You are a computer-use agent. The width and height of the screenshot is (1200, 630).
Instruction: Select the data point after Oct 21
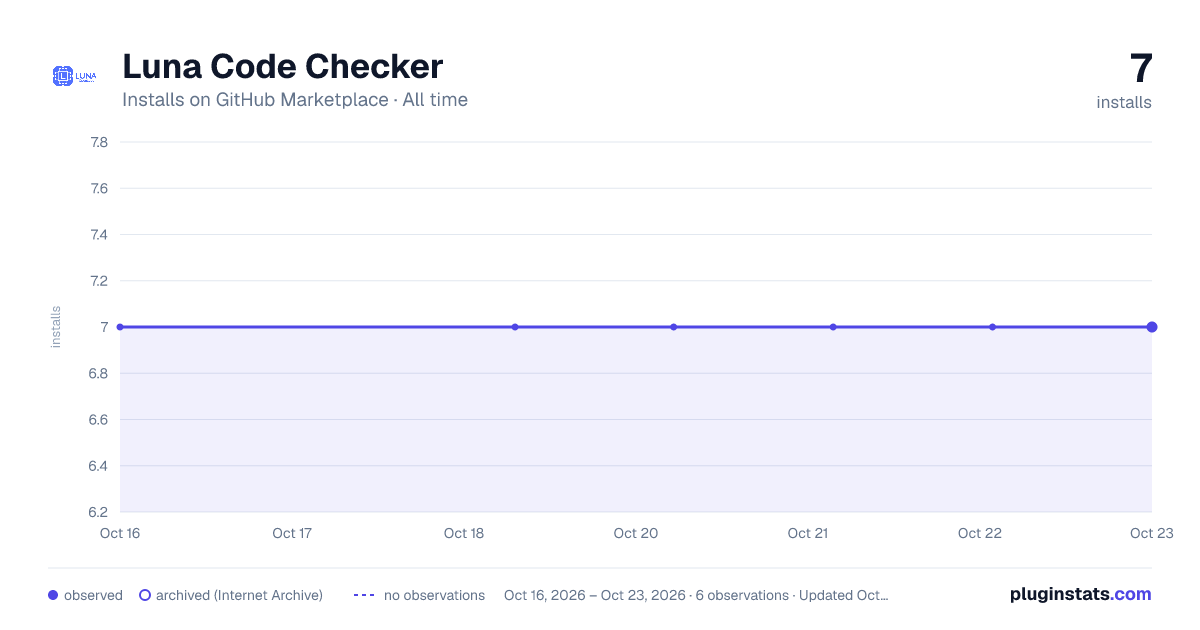tap(833, 327)
